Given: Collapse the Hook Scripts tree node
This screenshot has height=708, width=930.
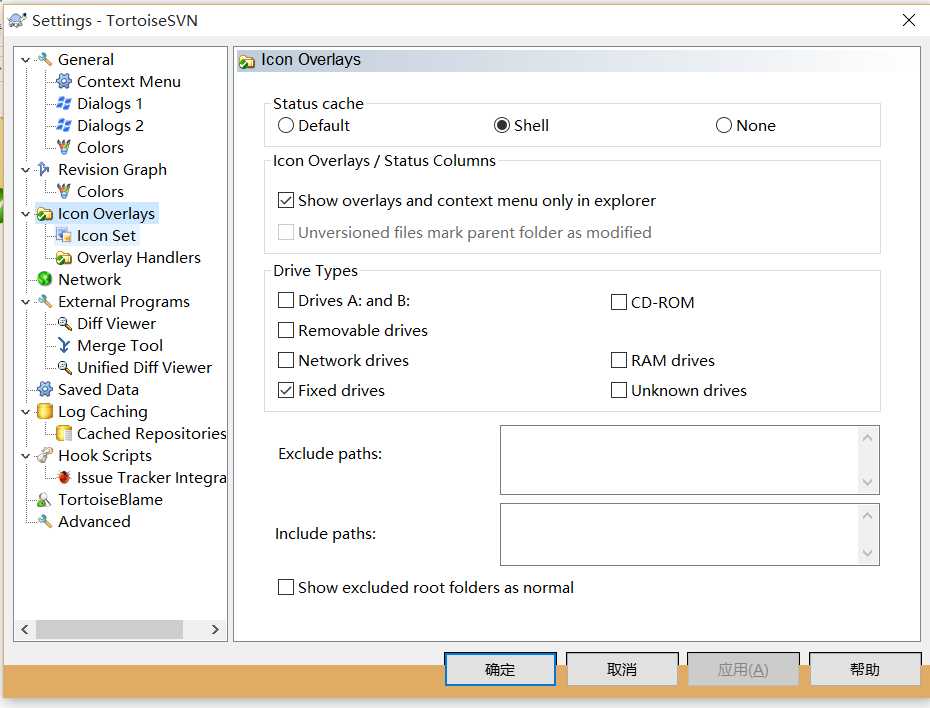Looking at the screenshot, I should point(25,456).
